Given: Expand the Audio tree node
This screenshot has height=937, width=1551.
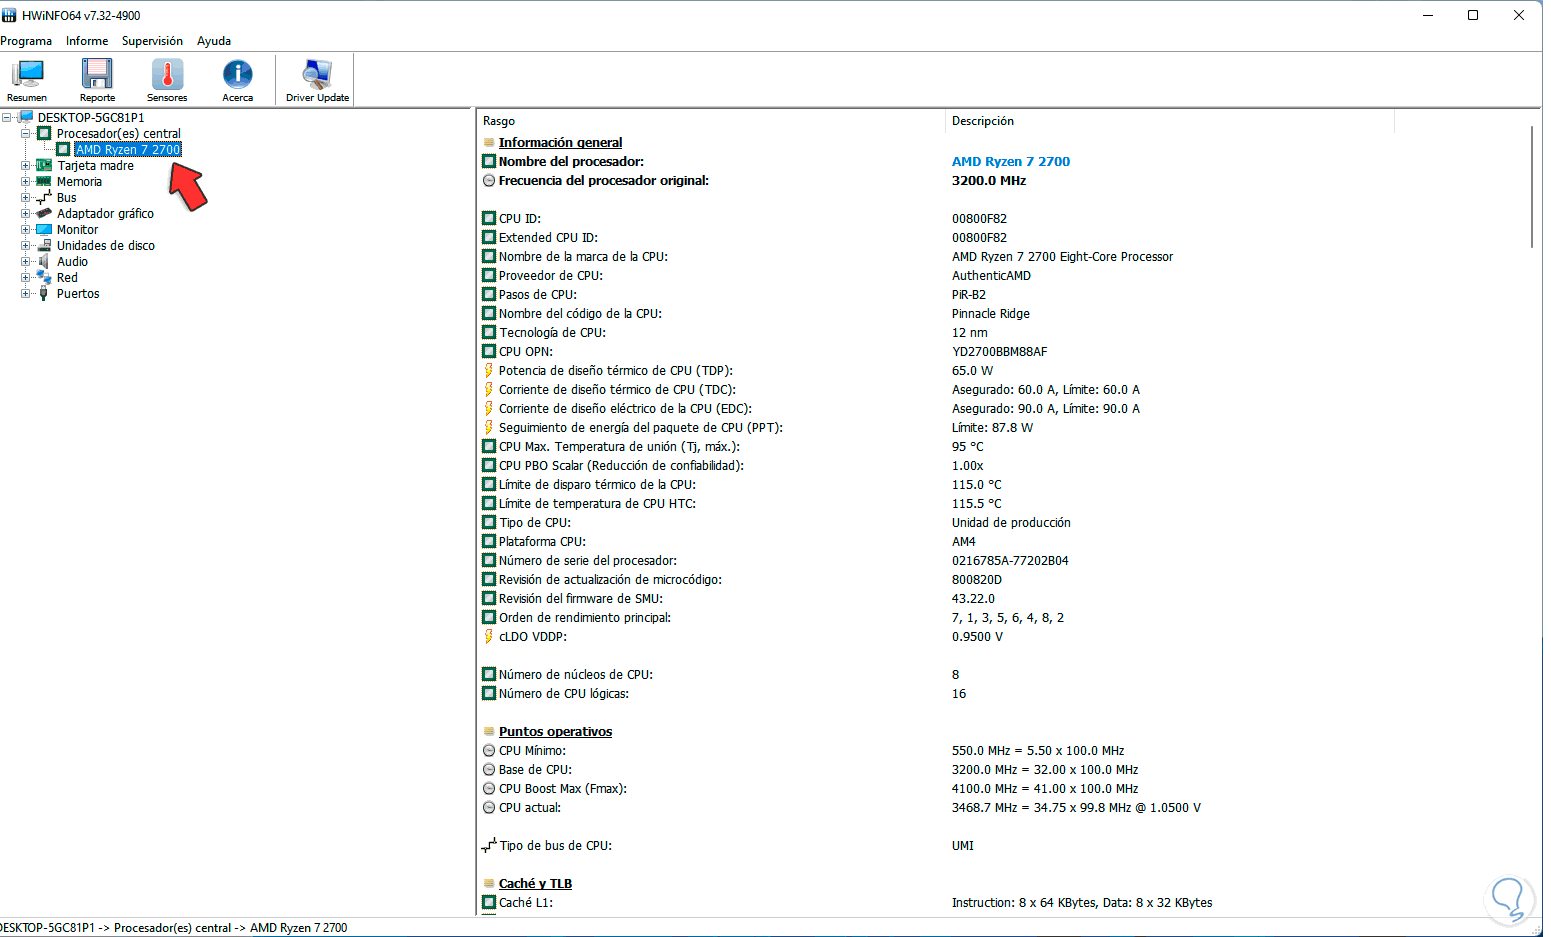Looking at the screenshot, I should pos(26,261).
